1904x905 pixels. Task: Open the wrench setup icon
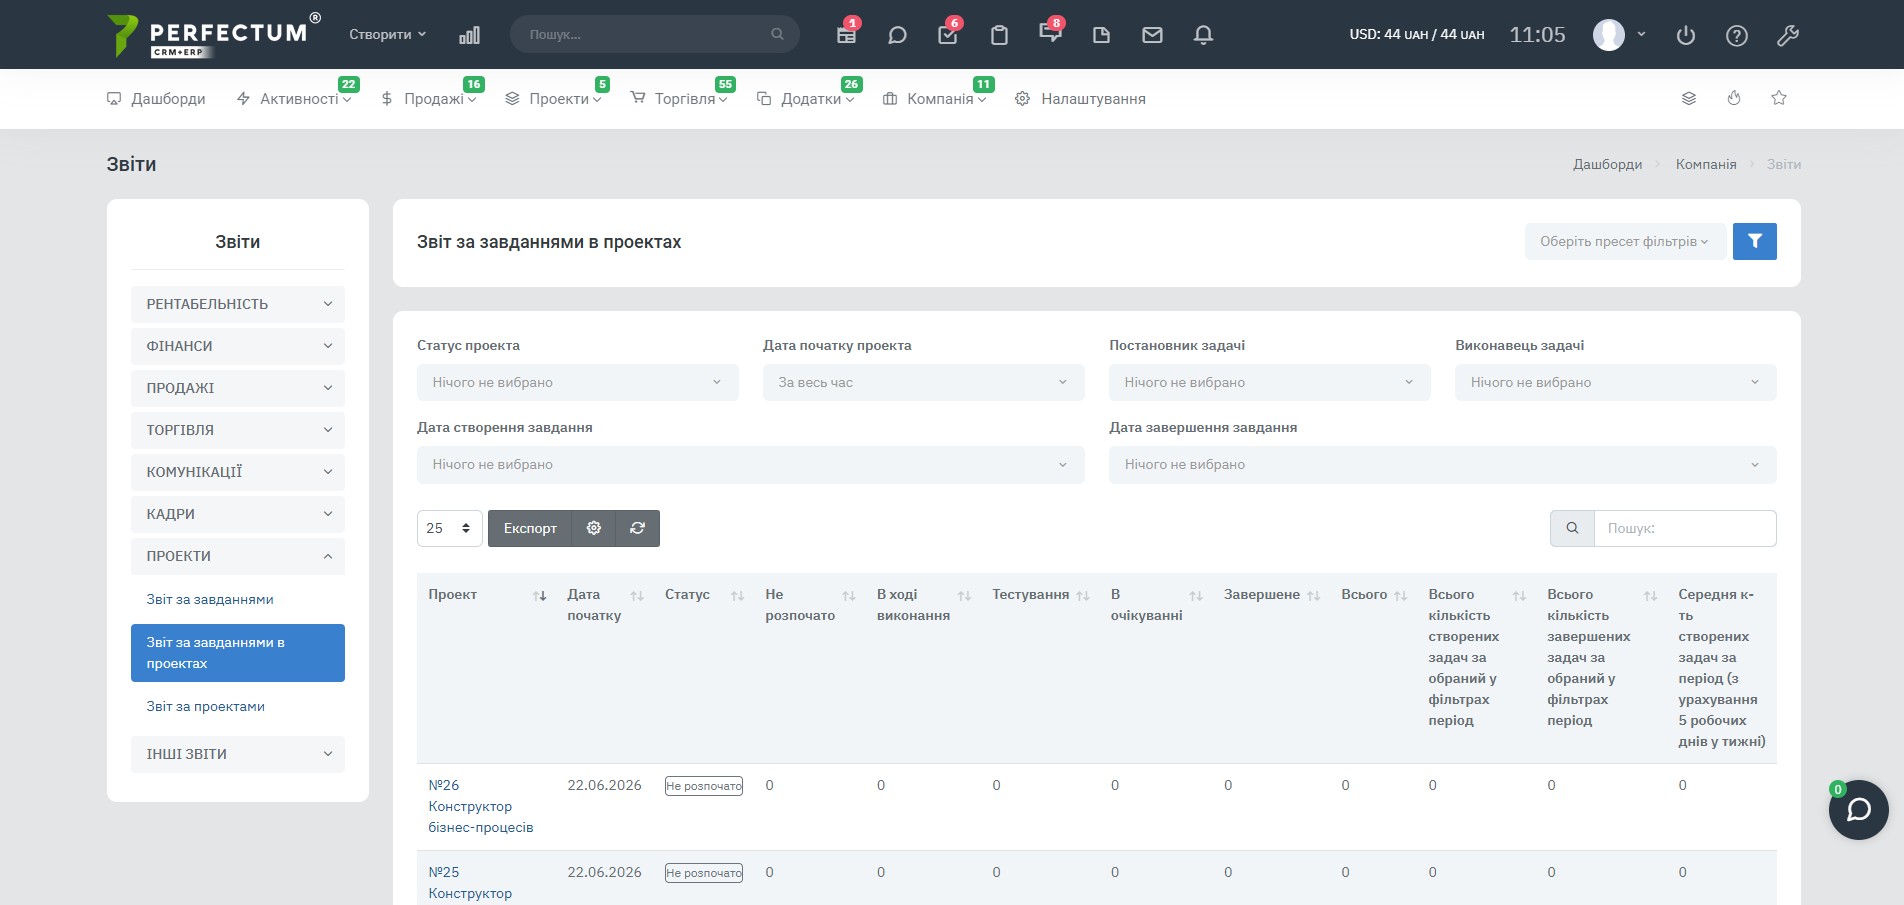(x=1787, y=35)
